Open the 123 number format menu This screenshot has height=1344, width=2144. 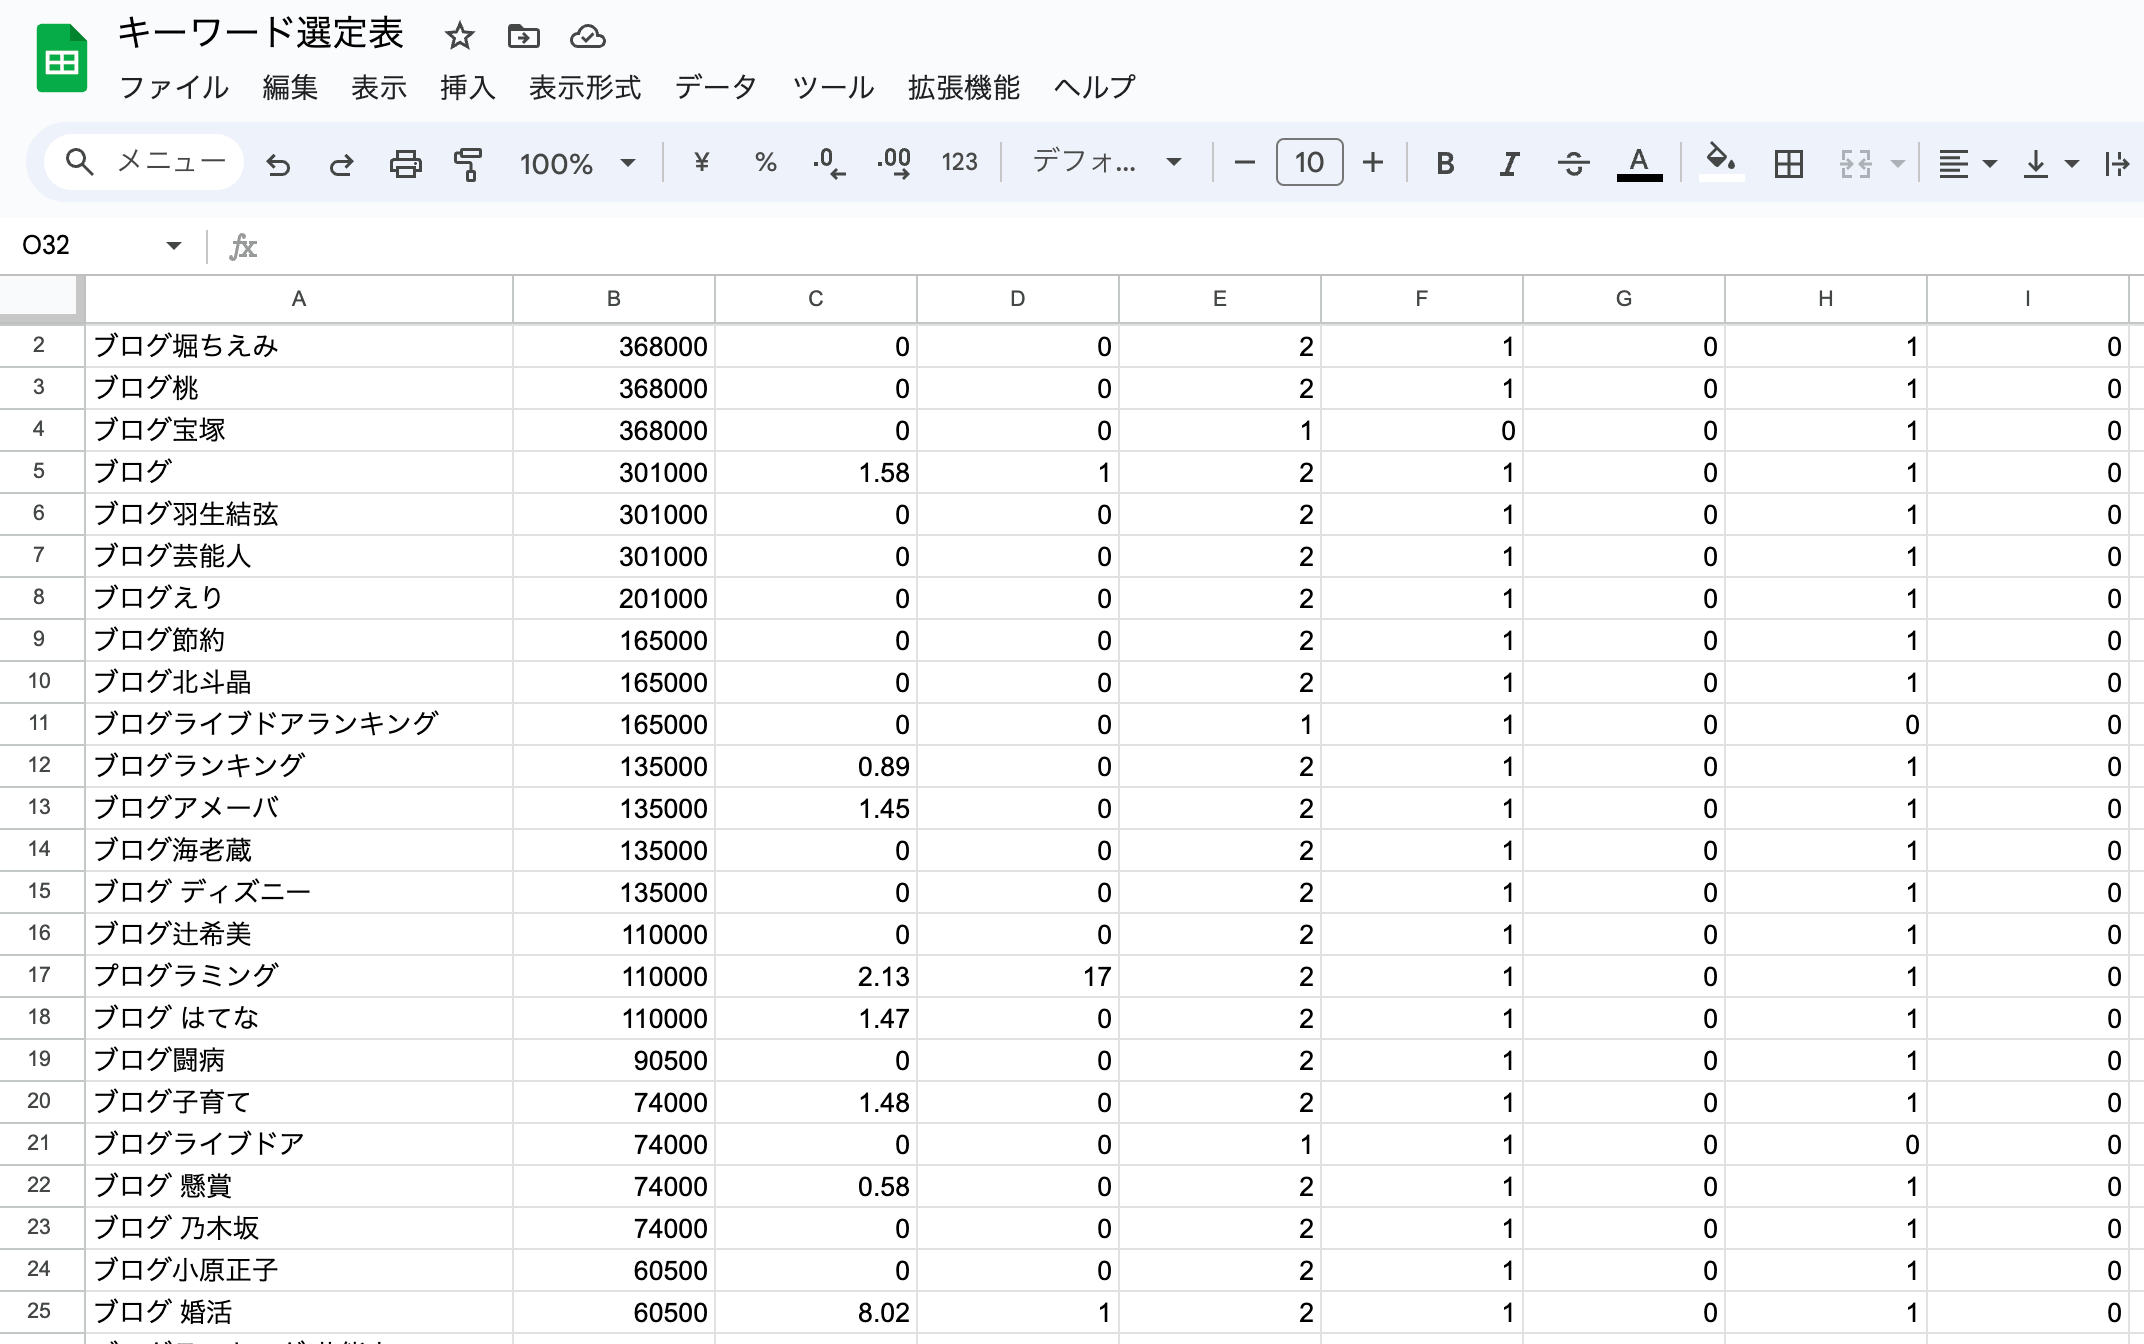point(959,162)
